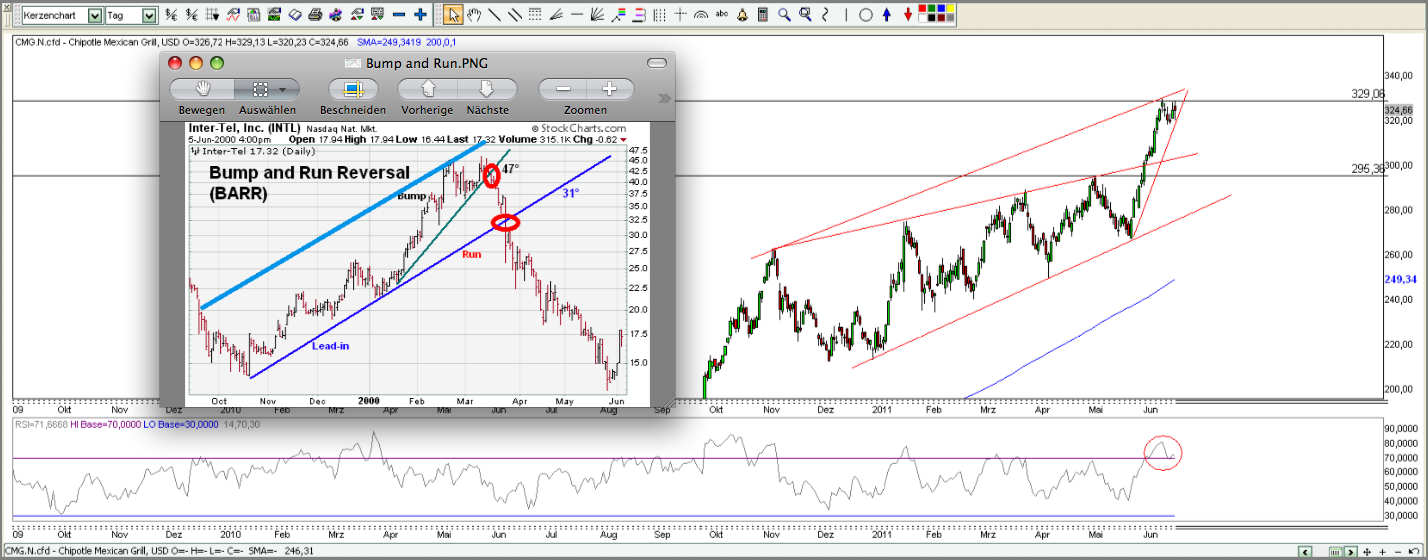Select the vertical dotted time zones tool
1428x560 pixels.
(x=659, y=15)
